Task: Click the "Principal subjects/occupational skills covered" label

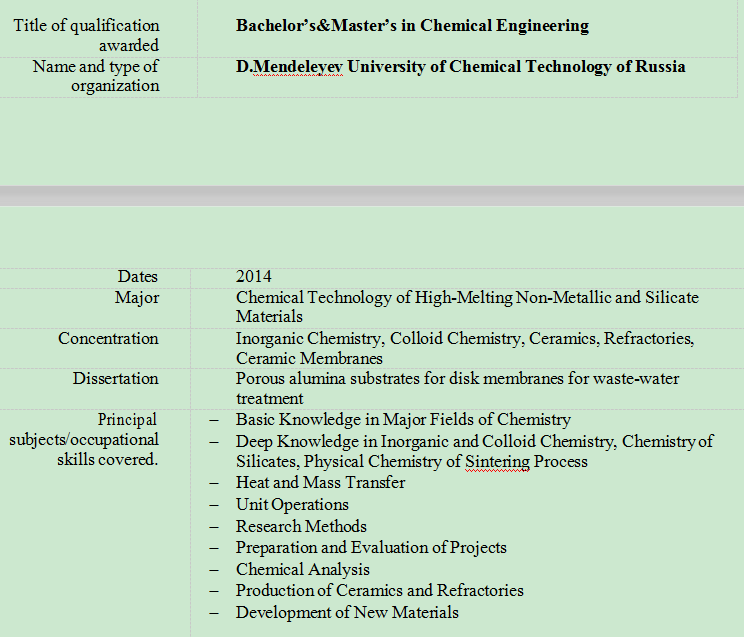Action: (x=85, y=439)
